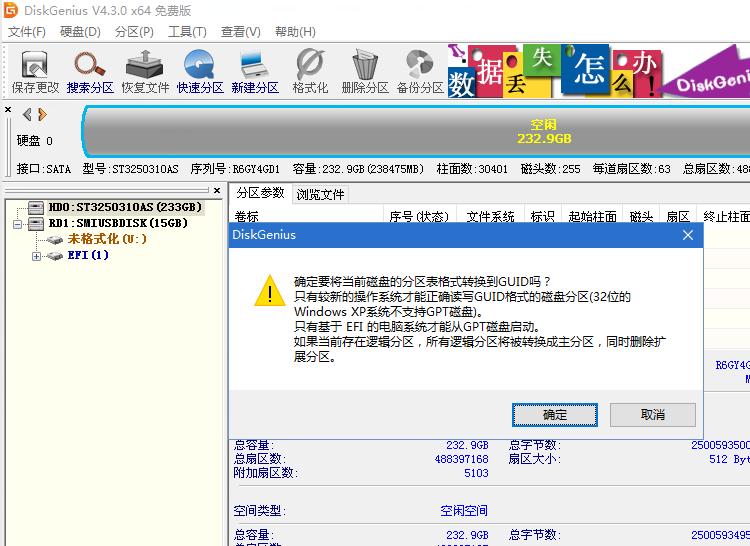Open the 分区(P) menu
The image size is (750, 546).
tap(134, 32)
